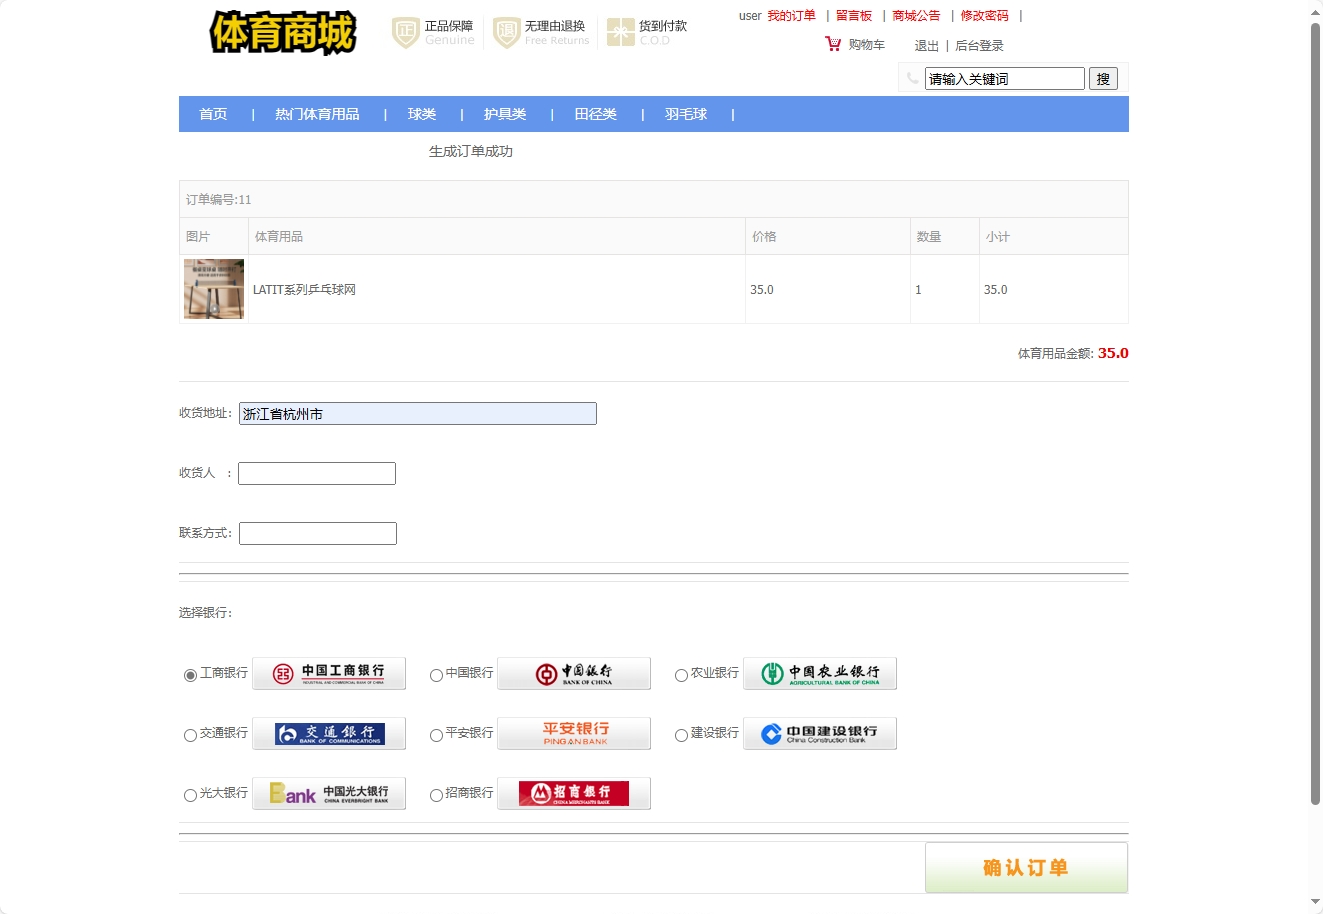Click the 中国建设银行 bank logo
This screenshot has width=1323, height=914.
pos(819,733)
